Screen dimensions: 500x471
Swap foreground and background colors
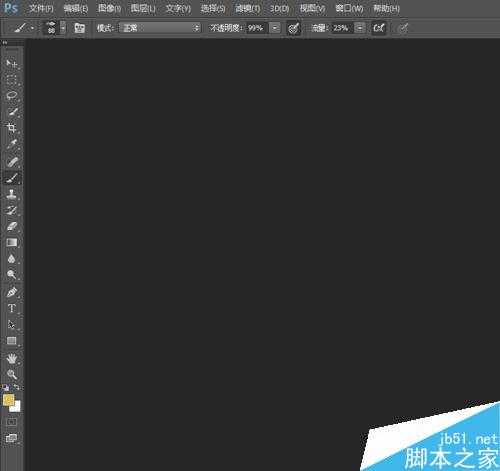(16, 387)
